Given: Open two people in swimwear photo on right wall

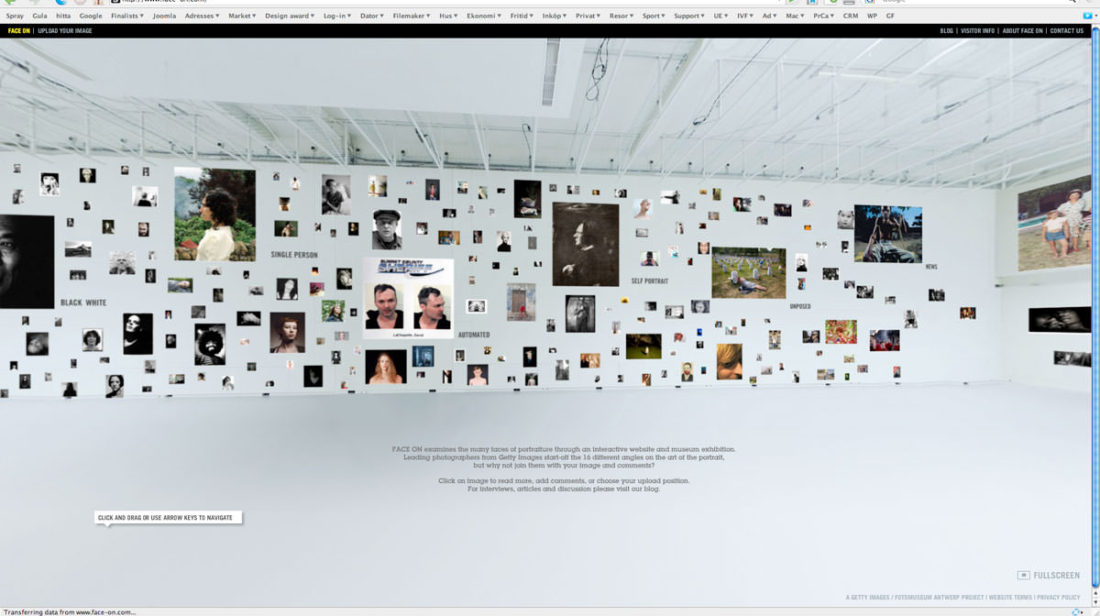Looking at the screenshot, I should [x=1055, y=223].
